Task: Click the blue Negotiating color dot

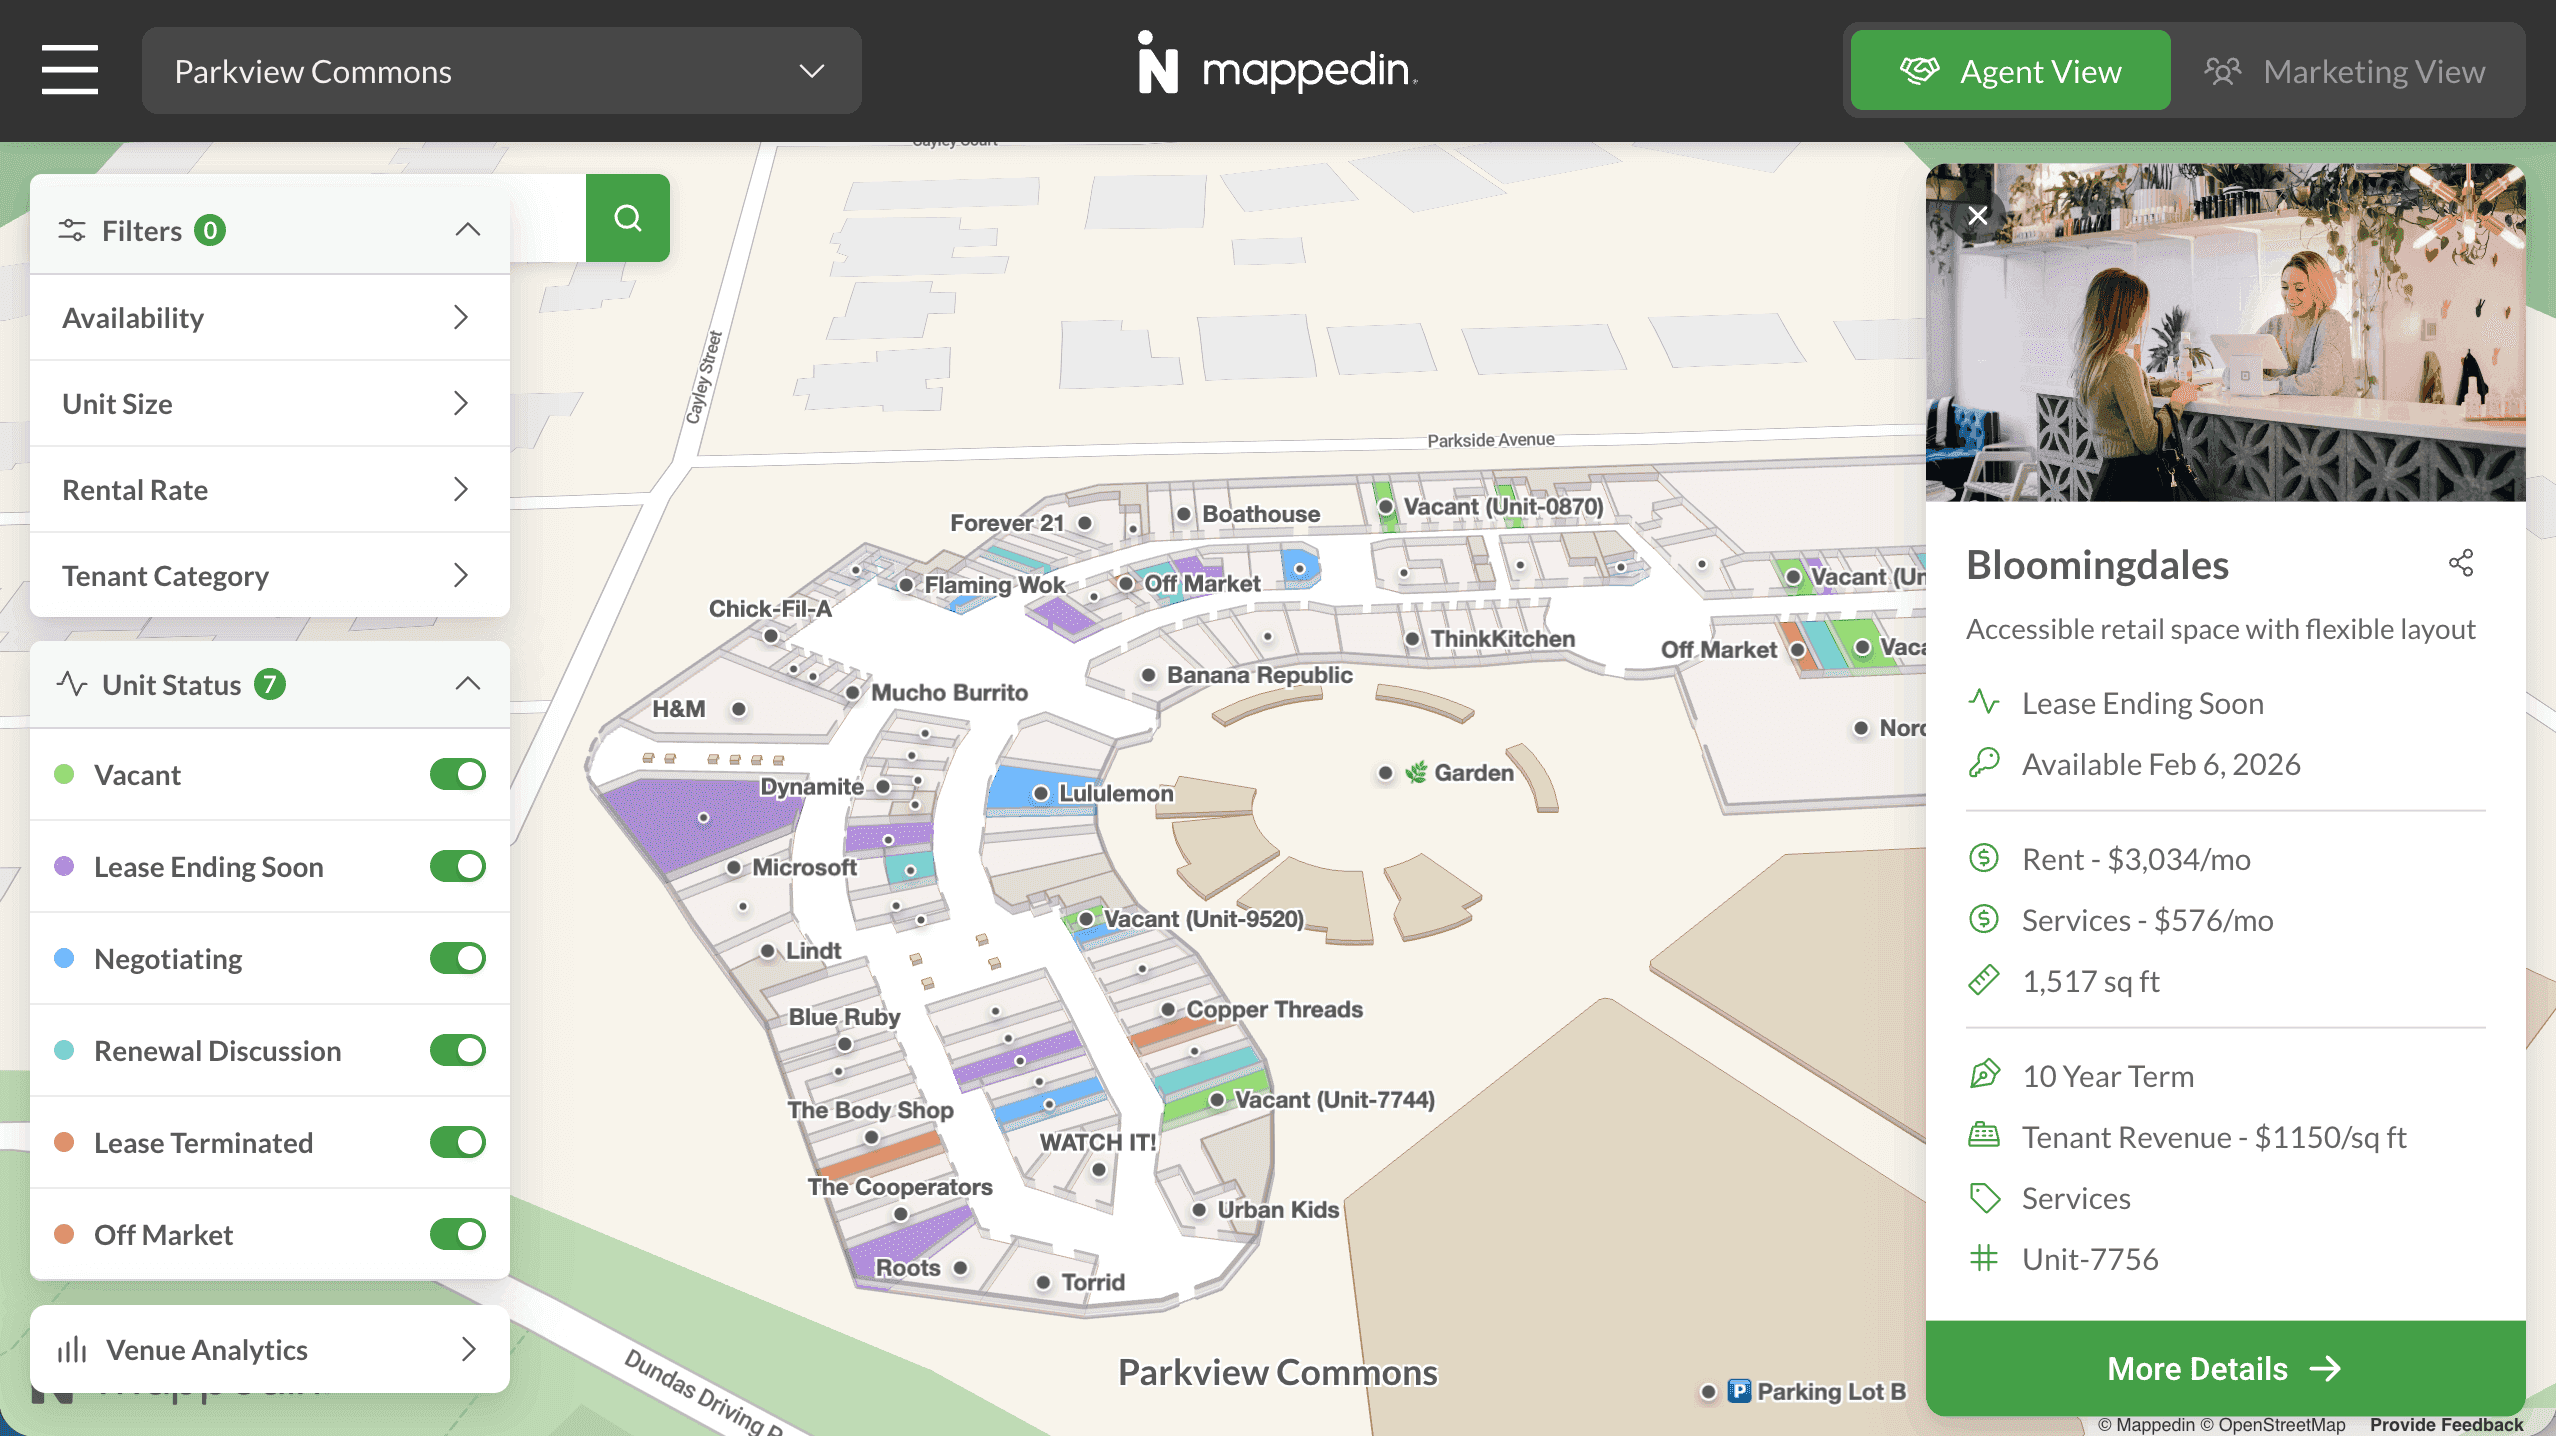Action: 64,958
